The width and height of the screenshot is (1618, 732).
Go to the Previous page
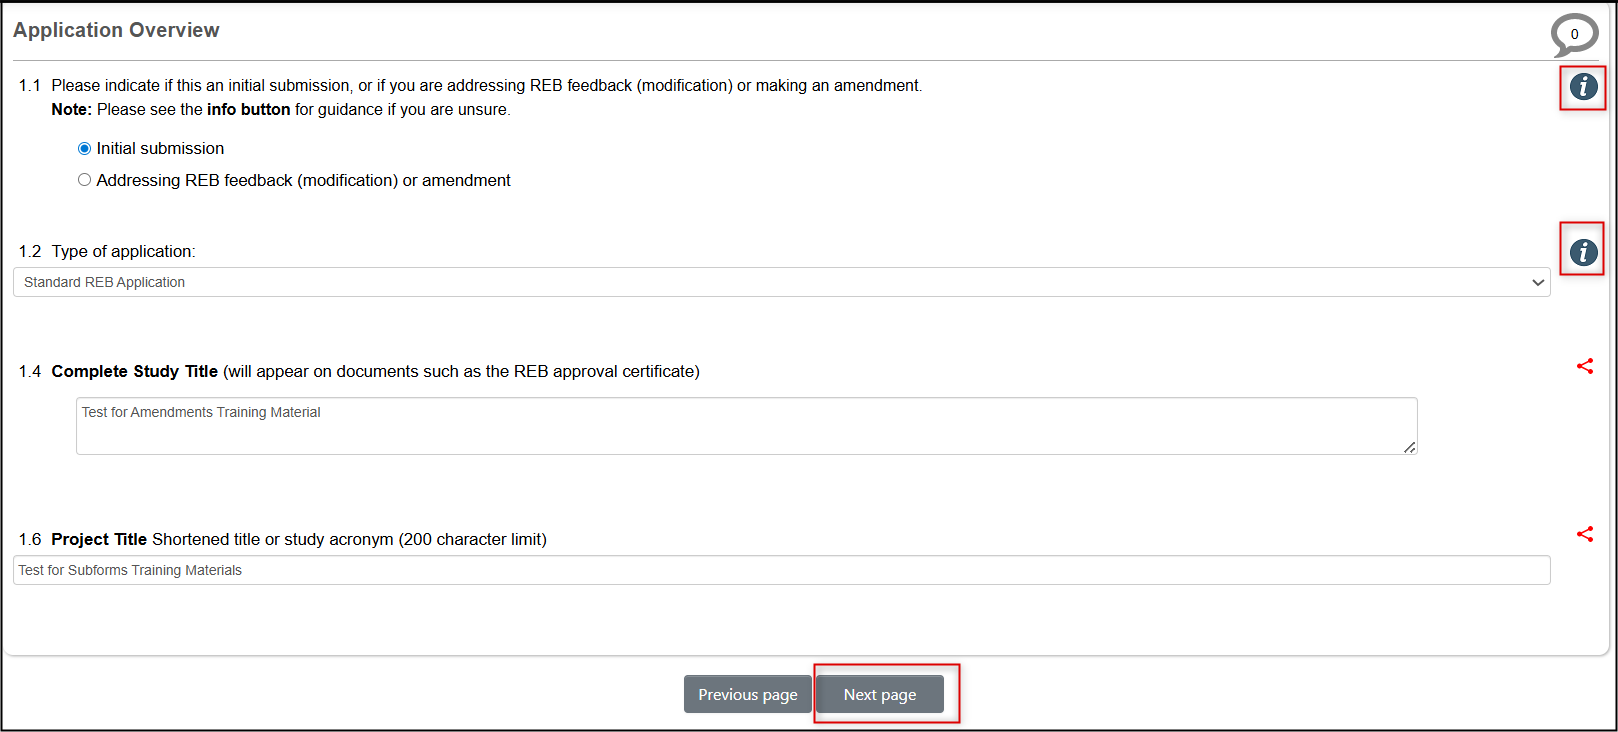click(747, 694)
